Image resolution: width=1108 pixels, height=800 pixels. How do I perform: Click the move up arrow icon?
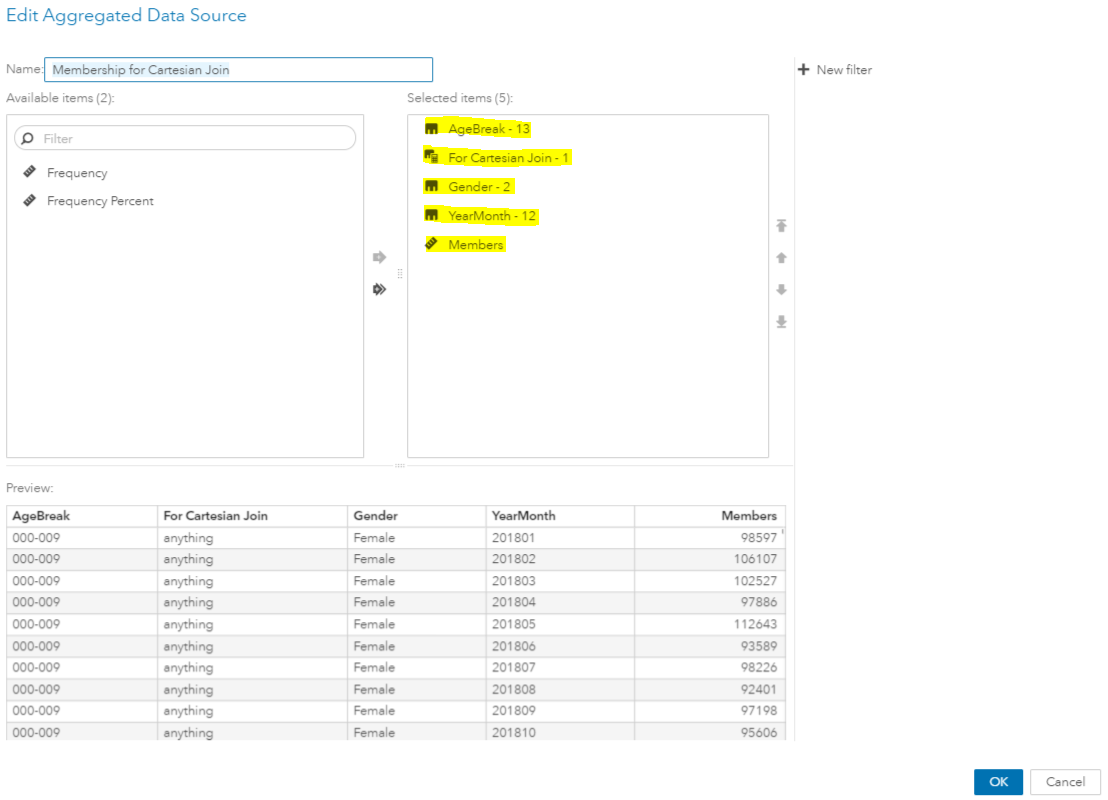tap(780, 257)
